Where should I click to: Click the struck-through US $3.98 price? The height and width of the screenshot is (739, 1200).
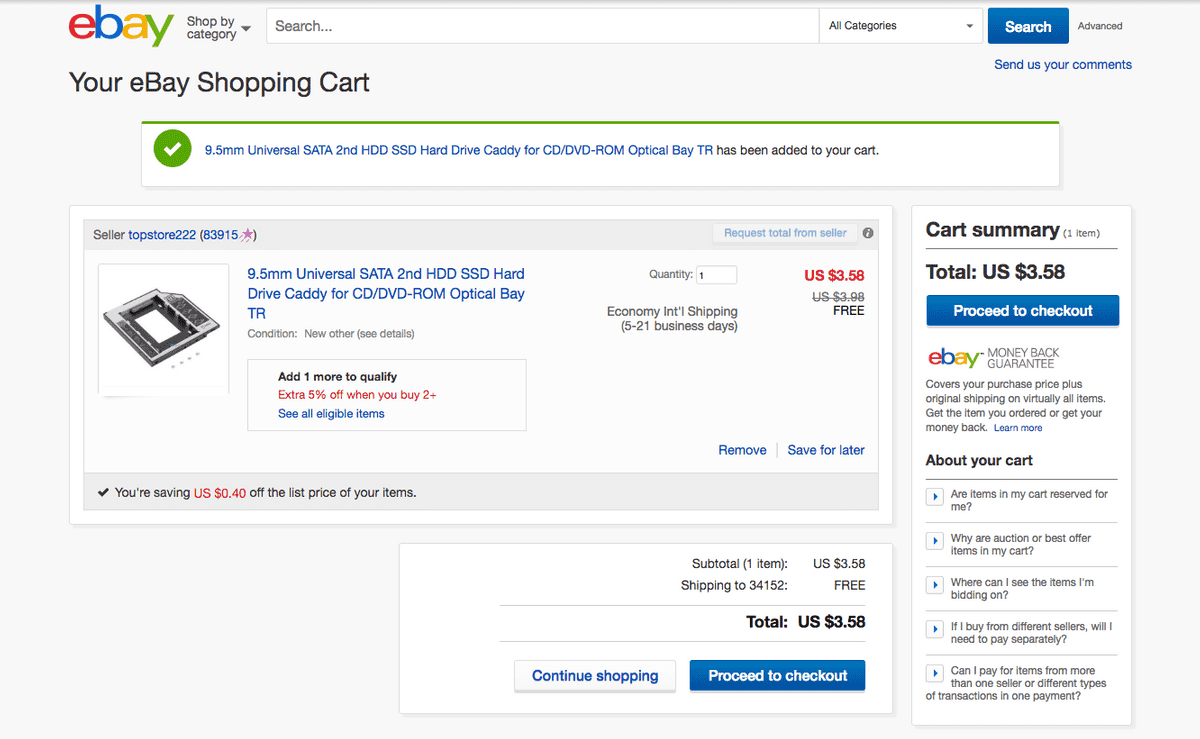(838, 296)
